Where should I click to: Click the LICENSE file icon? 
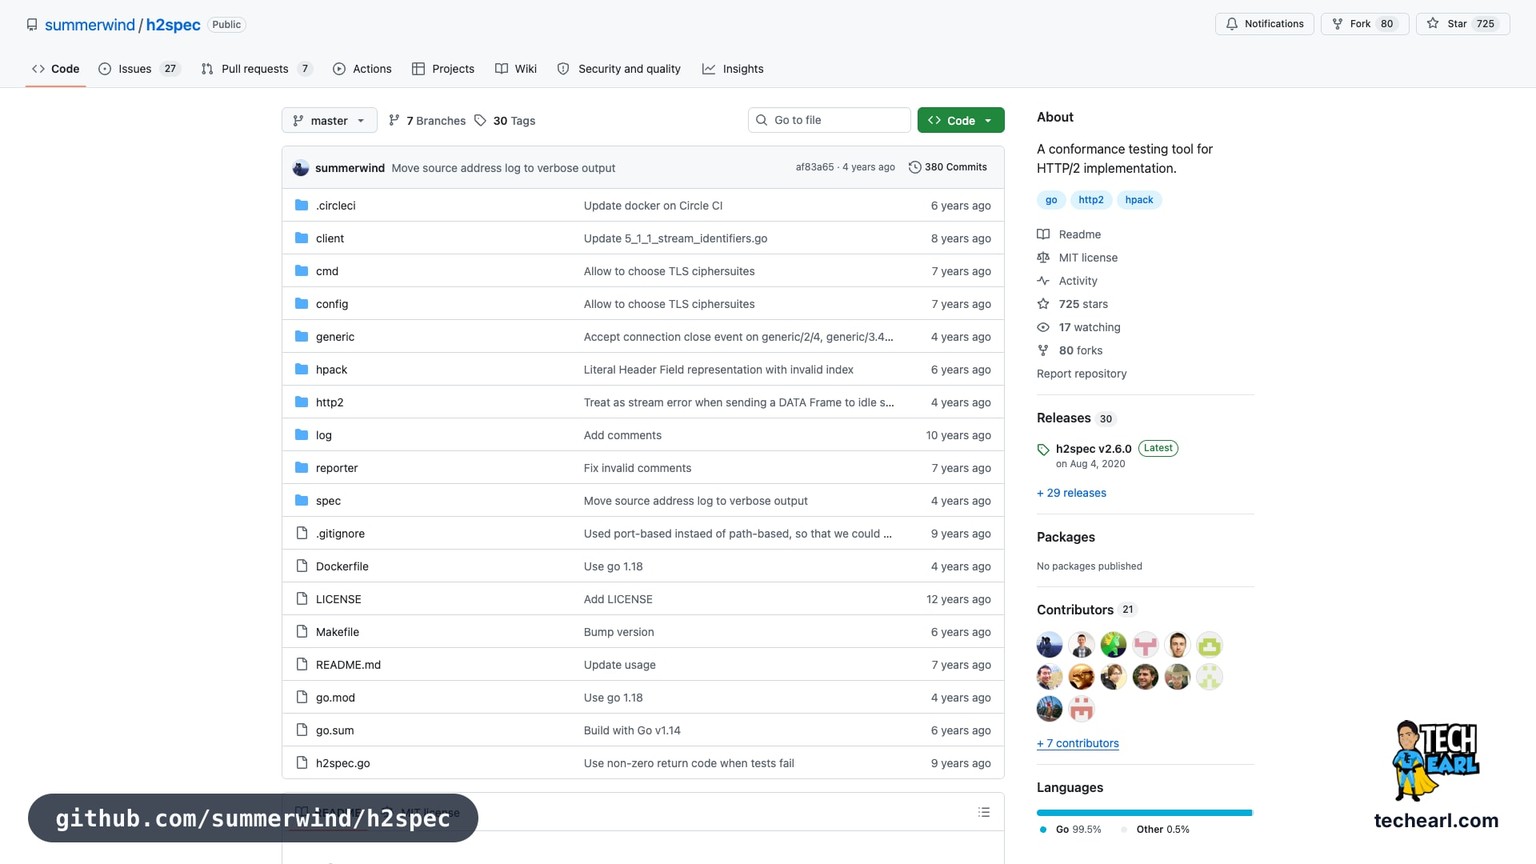tap(301, 599)
